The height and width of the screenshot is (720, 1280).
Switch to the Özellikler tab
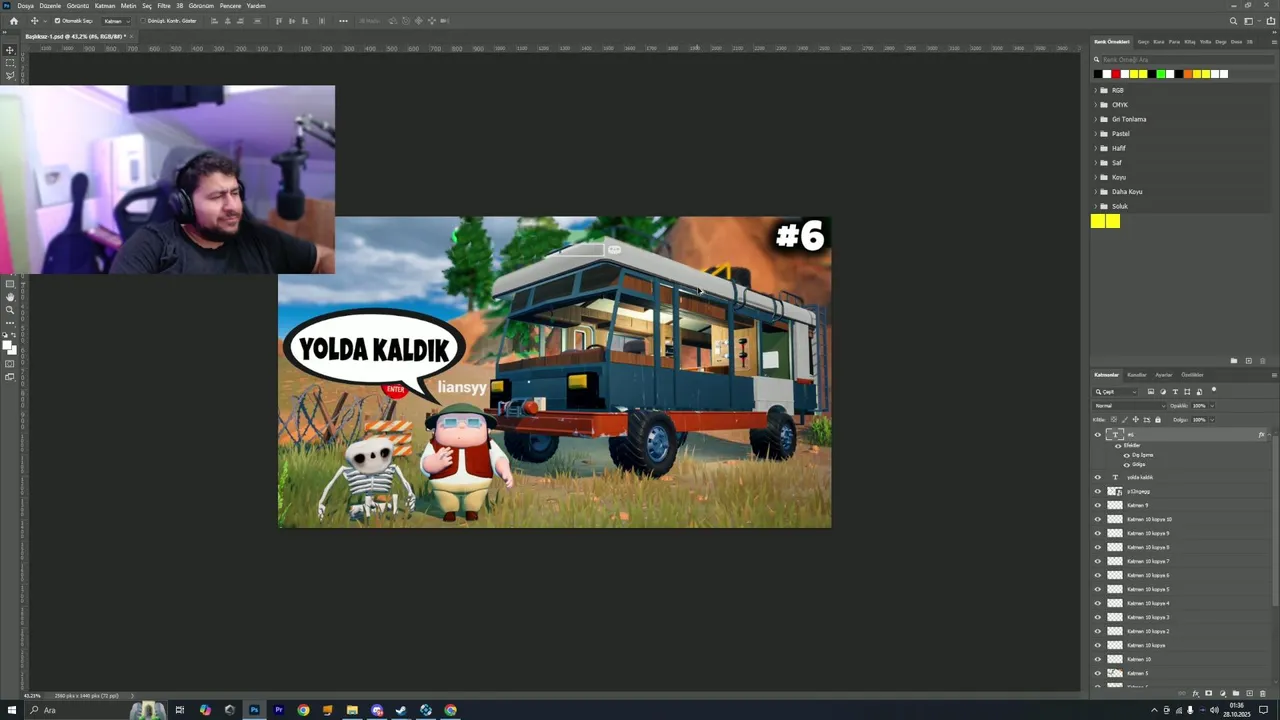pyautogui.click(x=1192, y=375)
